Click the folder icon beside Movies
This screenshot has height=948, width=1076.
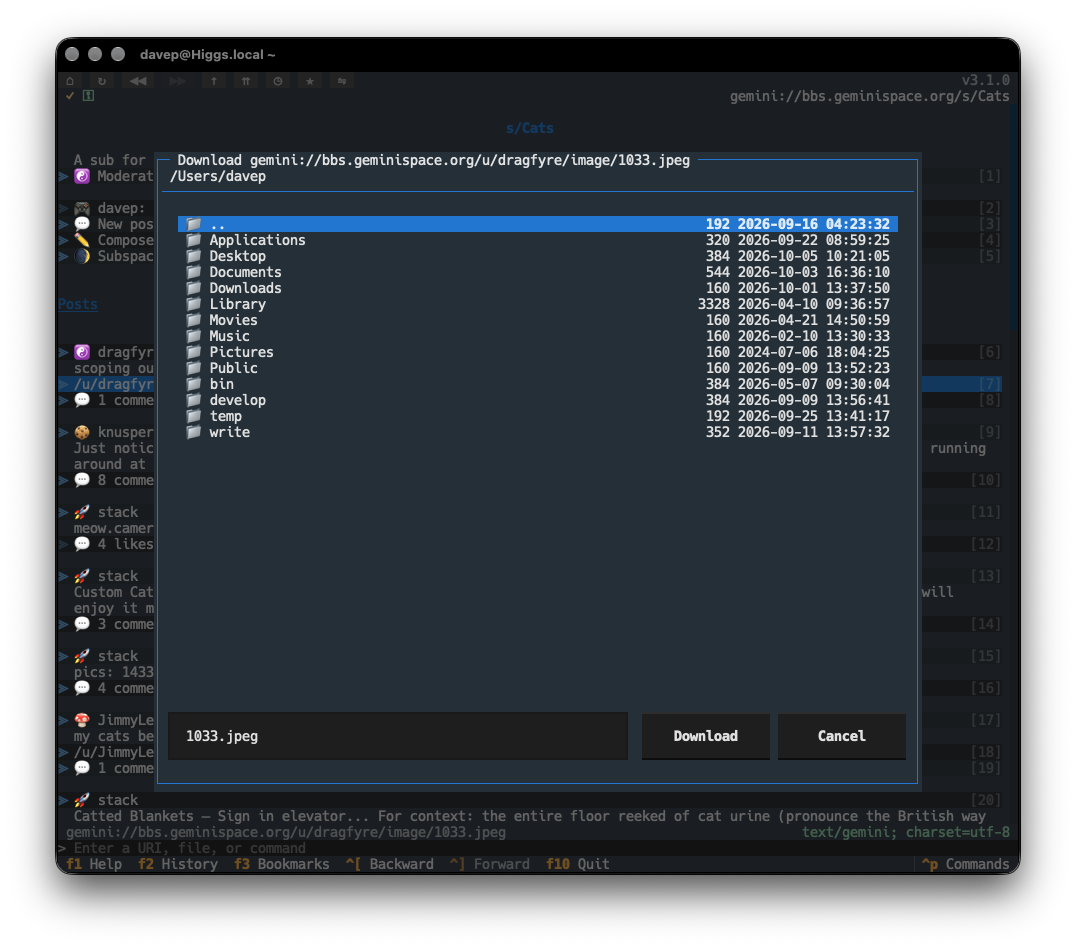tap(194, 321)
